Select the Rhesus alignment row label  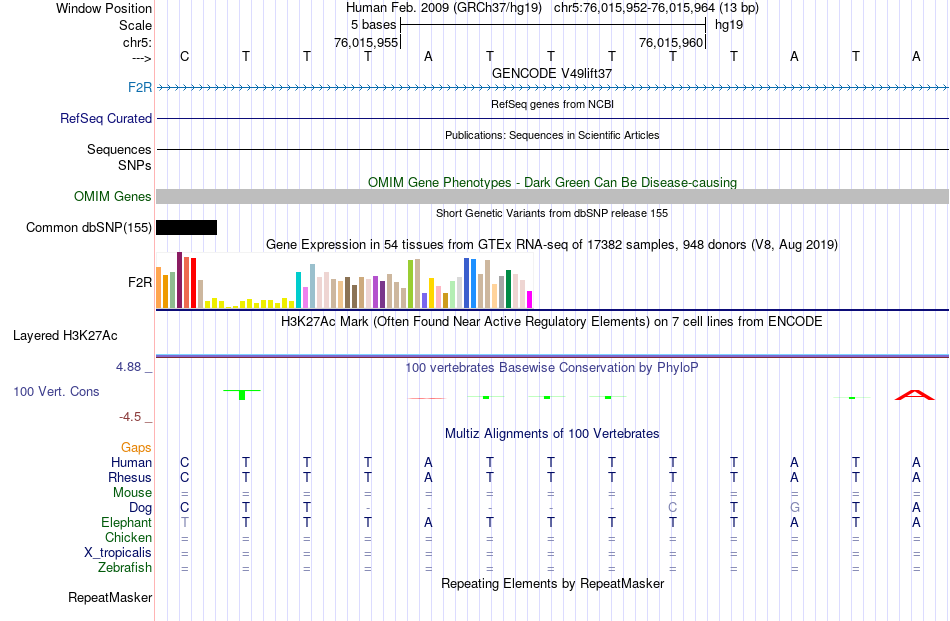click(130, 477)
